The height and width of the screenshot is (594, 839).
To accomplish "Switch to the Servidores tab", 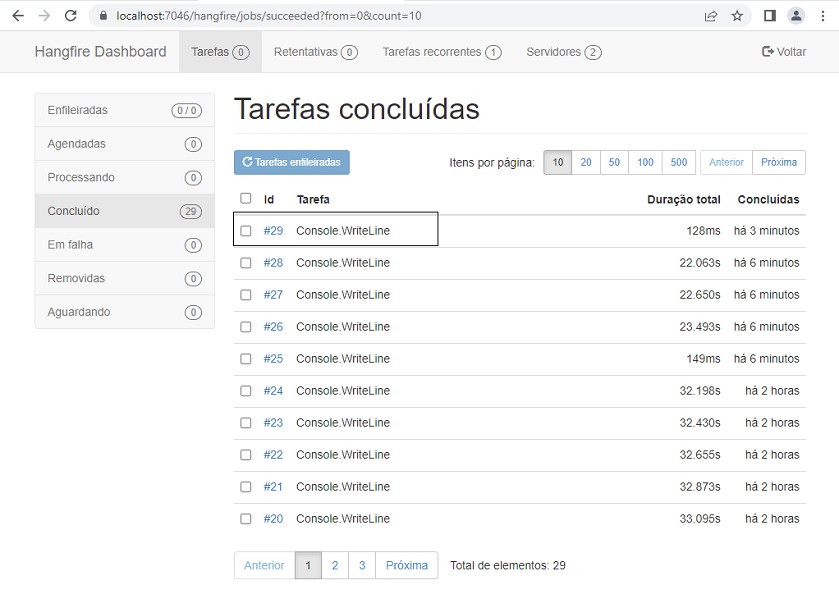I will tap(563, 52).
